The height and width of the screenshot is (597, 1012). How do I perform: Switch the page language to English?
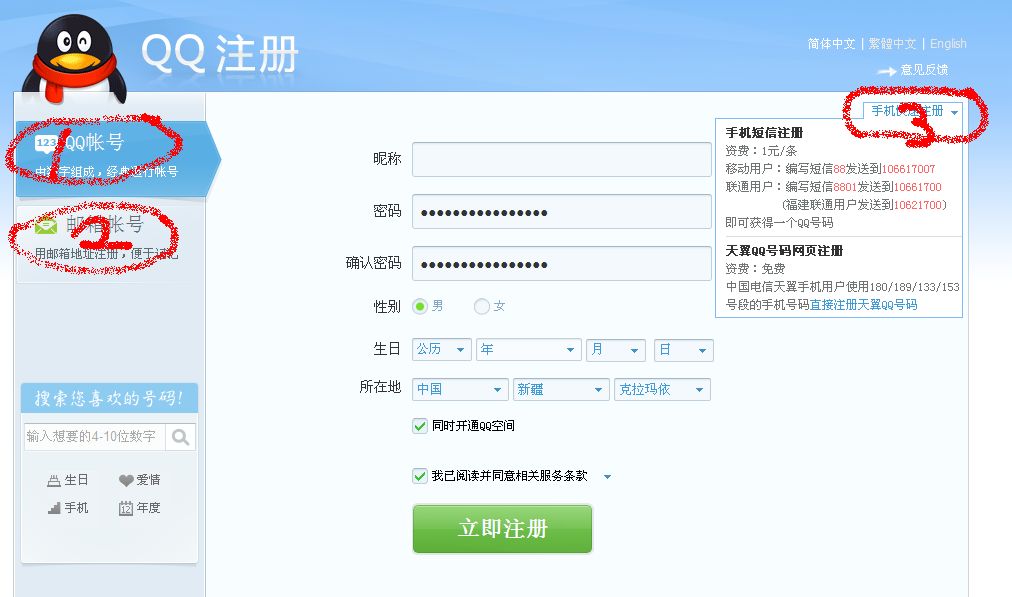[x=948, y=43]
